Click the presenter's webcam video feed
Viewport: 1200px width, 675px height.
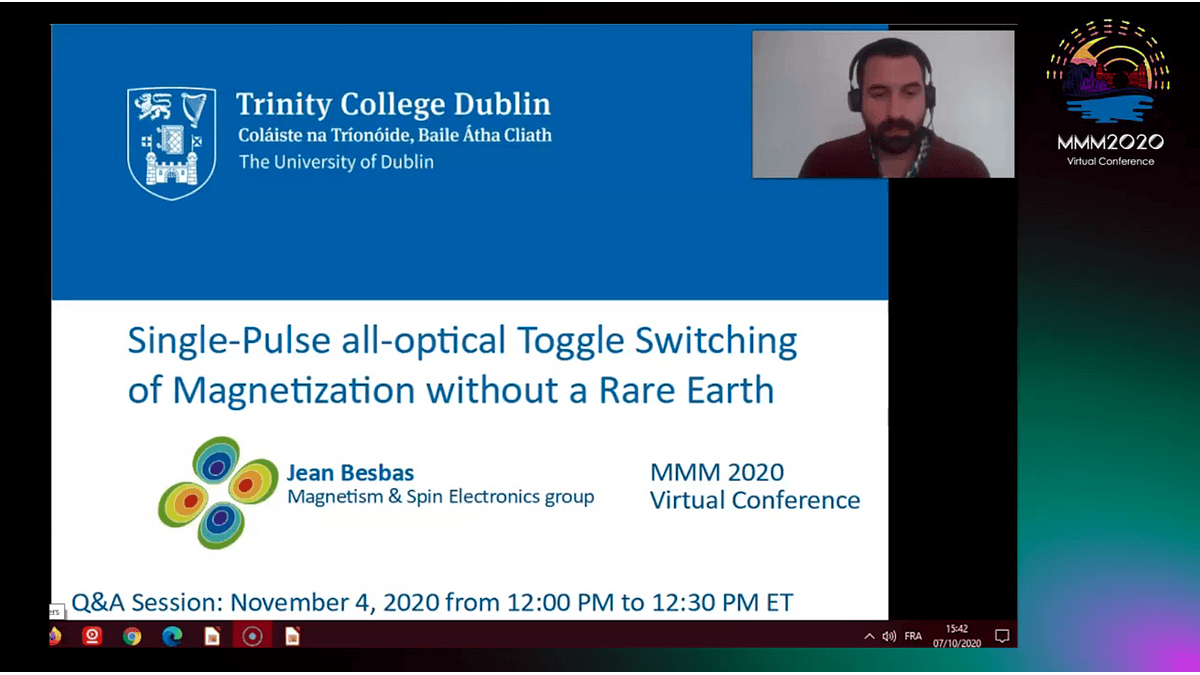click(x=883, y=104)
